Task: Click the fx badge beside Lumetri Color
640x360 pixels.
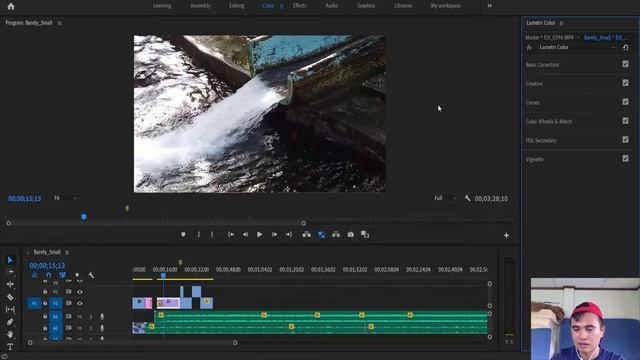Action: tap(529, 47)
